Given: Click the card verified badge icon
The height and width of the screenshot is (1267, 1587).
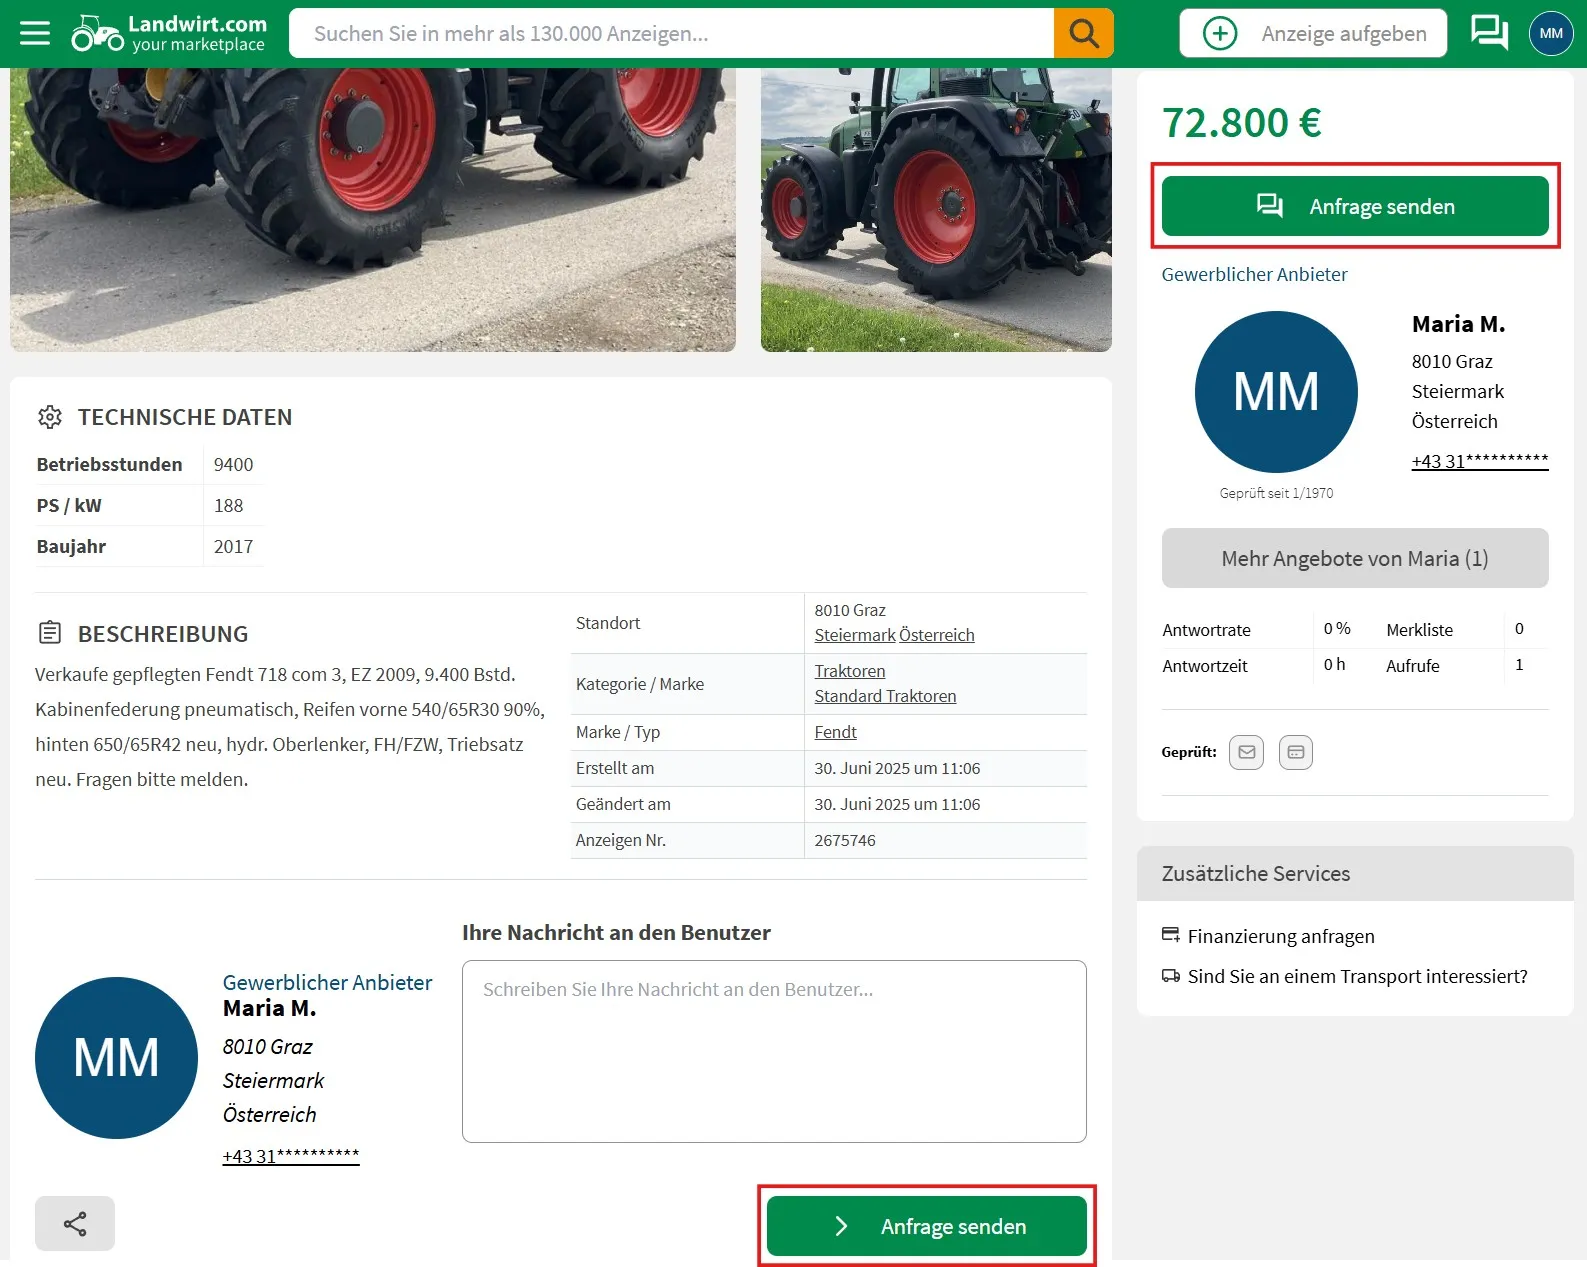Looking at the screenshot, I should (x=1295, y=752).
